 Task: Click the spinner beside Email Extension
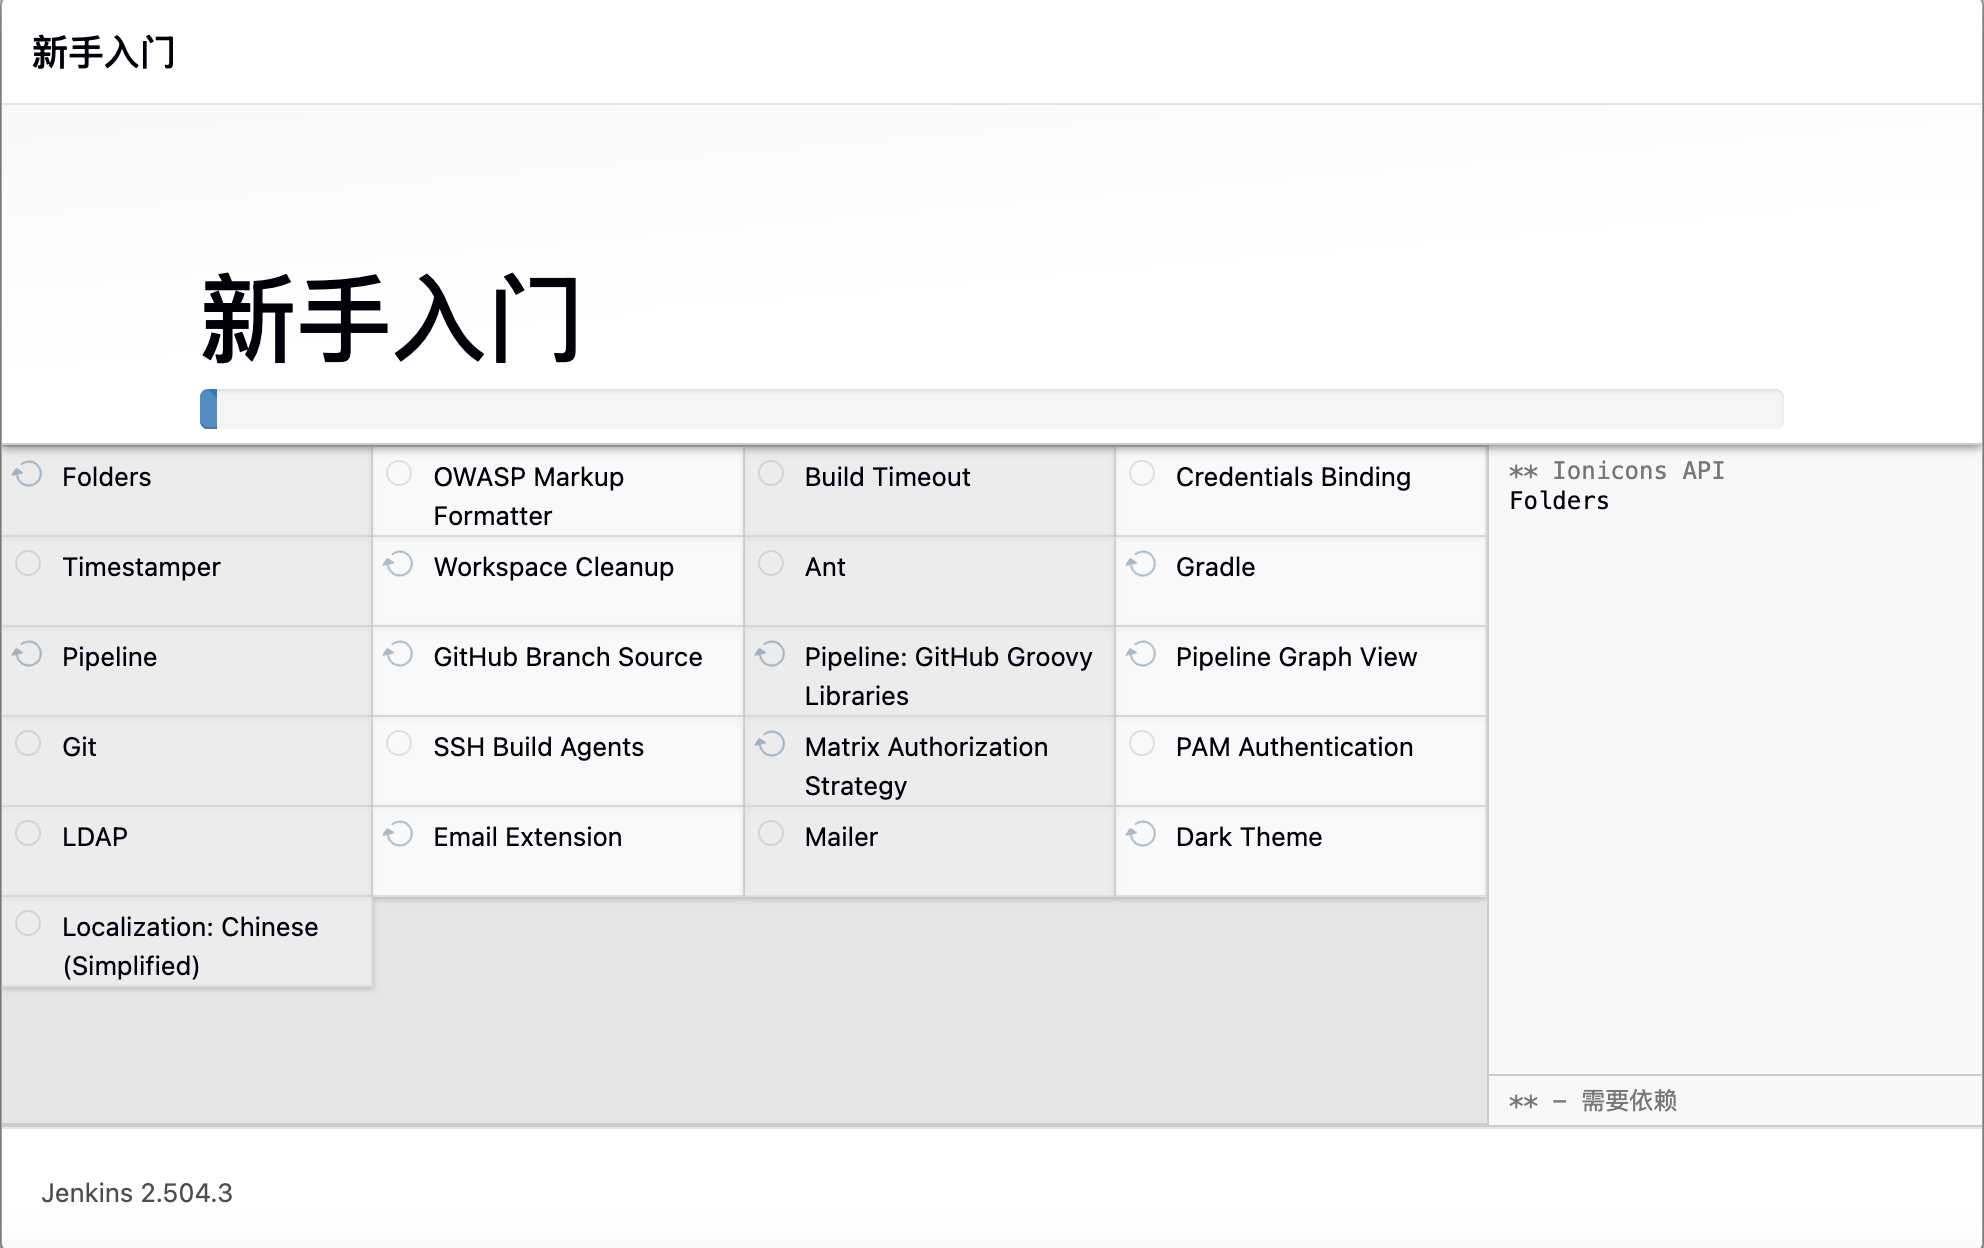399,834
